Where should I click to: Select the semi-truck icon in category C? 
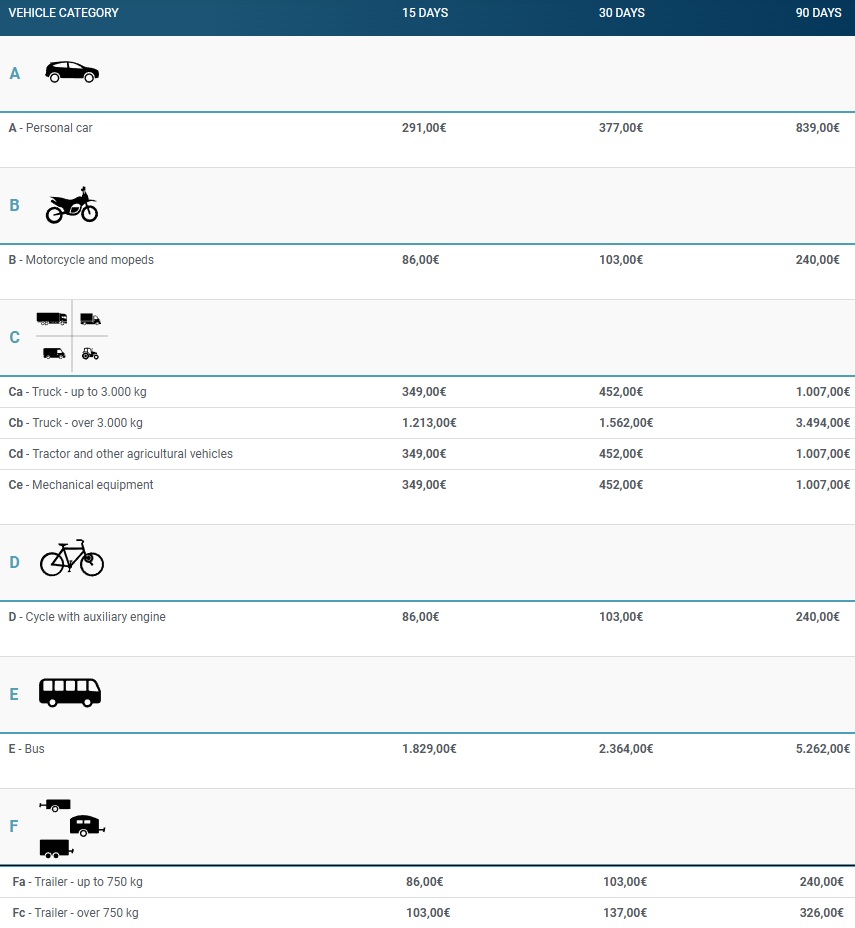tap(51, 319)
